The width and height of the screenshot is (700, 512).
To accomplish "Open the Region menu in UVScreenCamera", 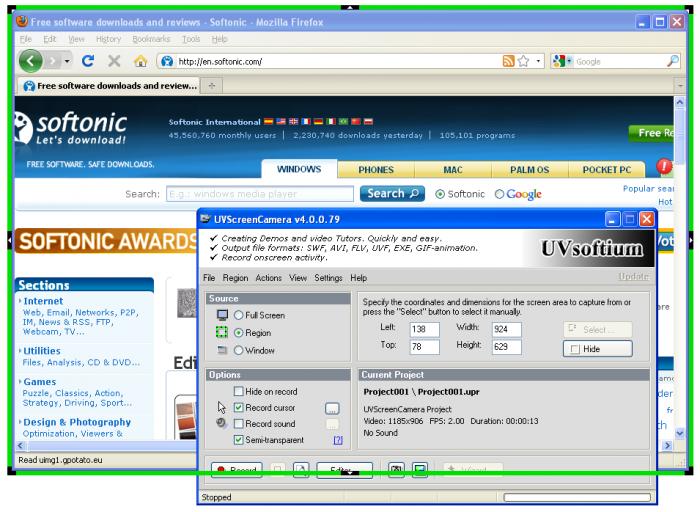I will pos(235,278).
